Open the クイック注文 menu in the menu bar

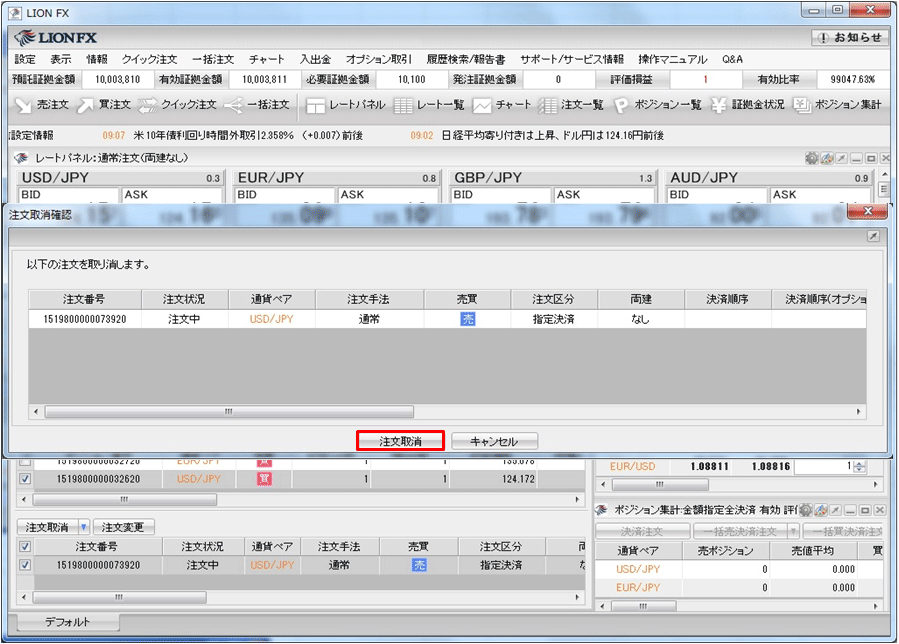point(150,59)
